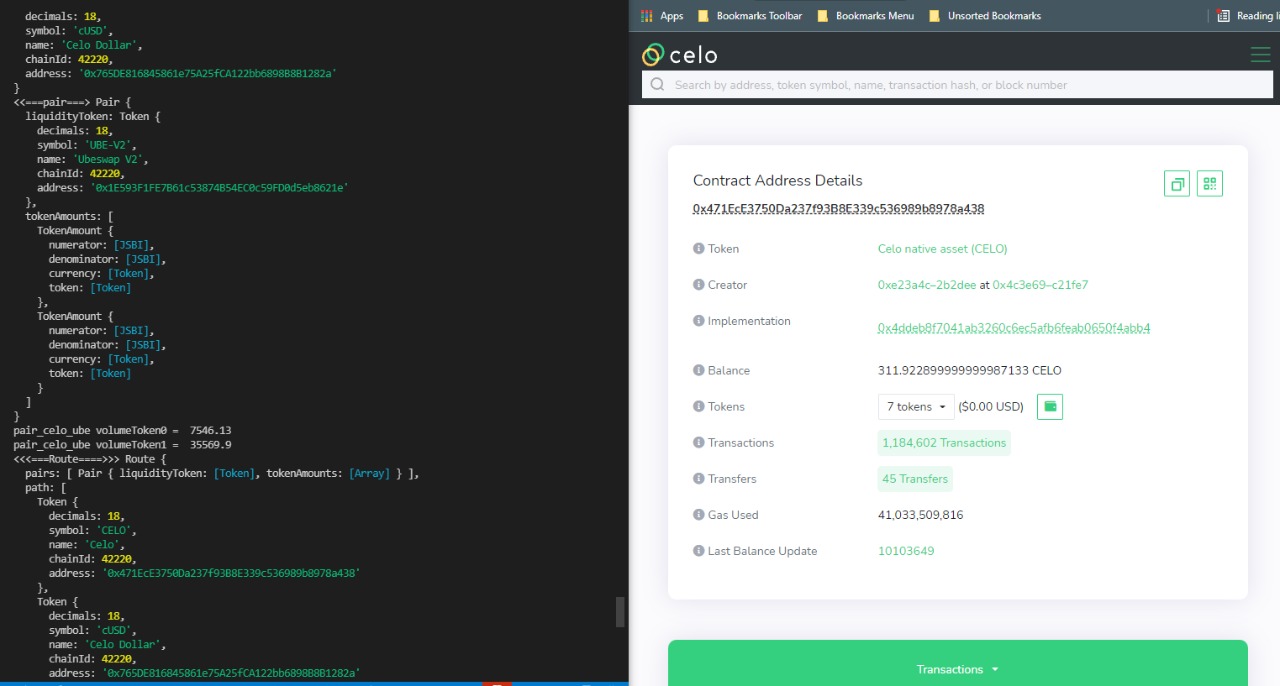Click the 311.922899999999987133 CELO balance value
This screenshot has width=1280, height=686.
click(x=969, y=371)
